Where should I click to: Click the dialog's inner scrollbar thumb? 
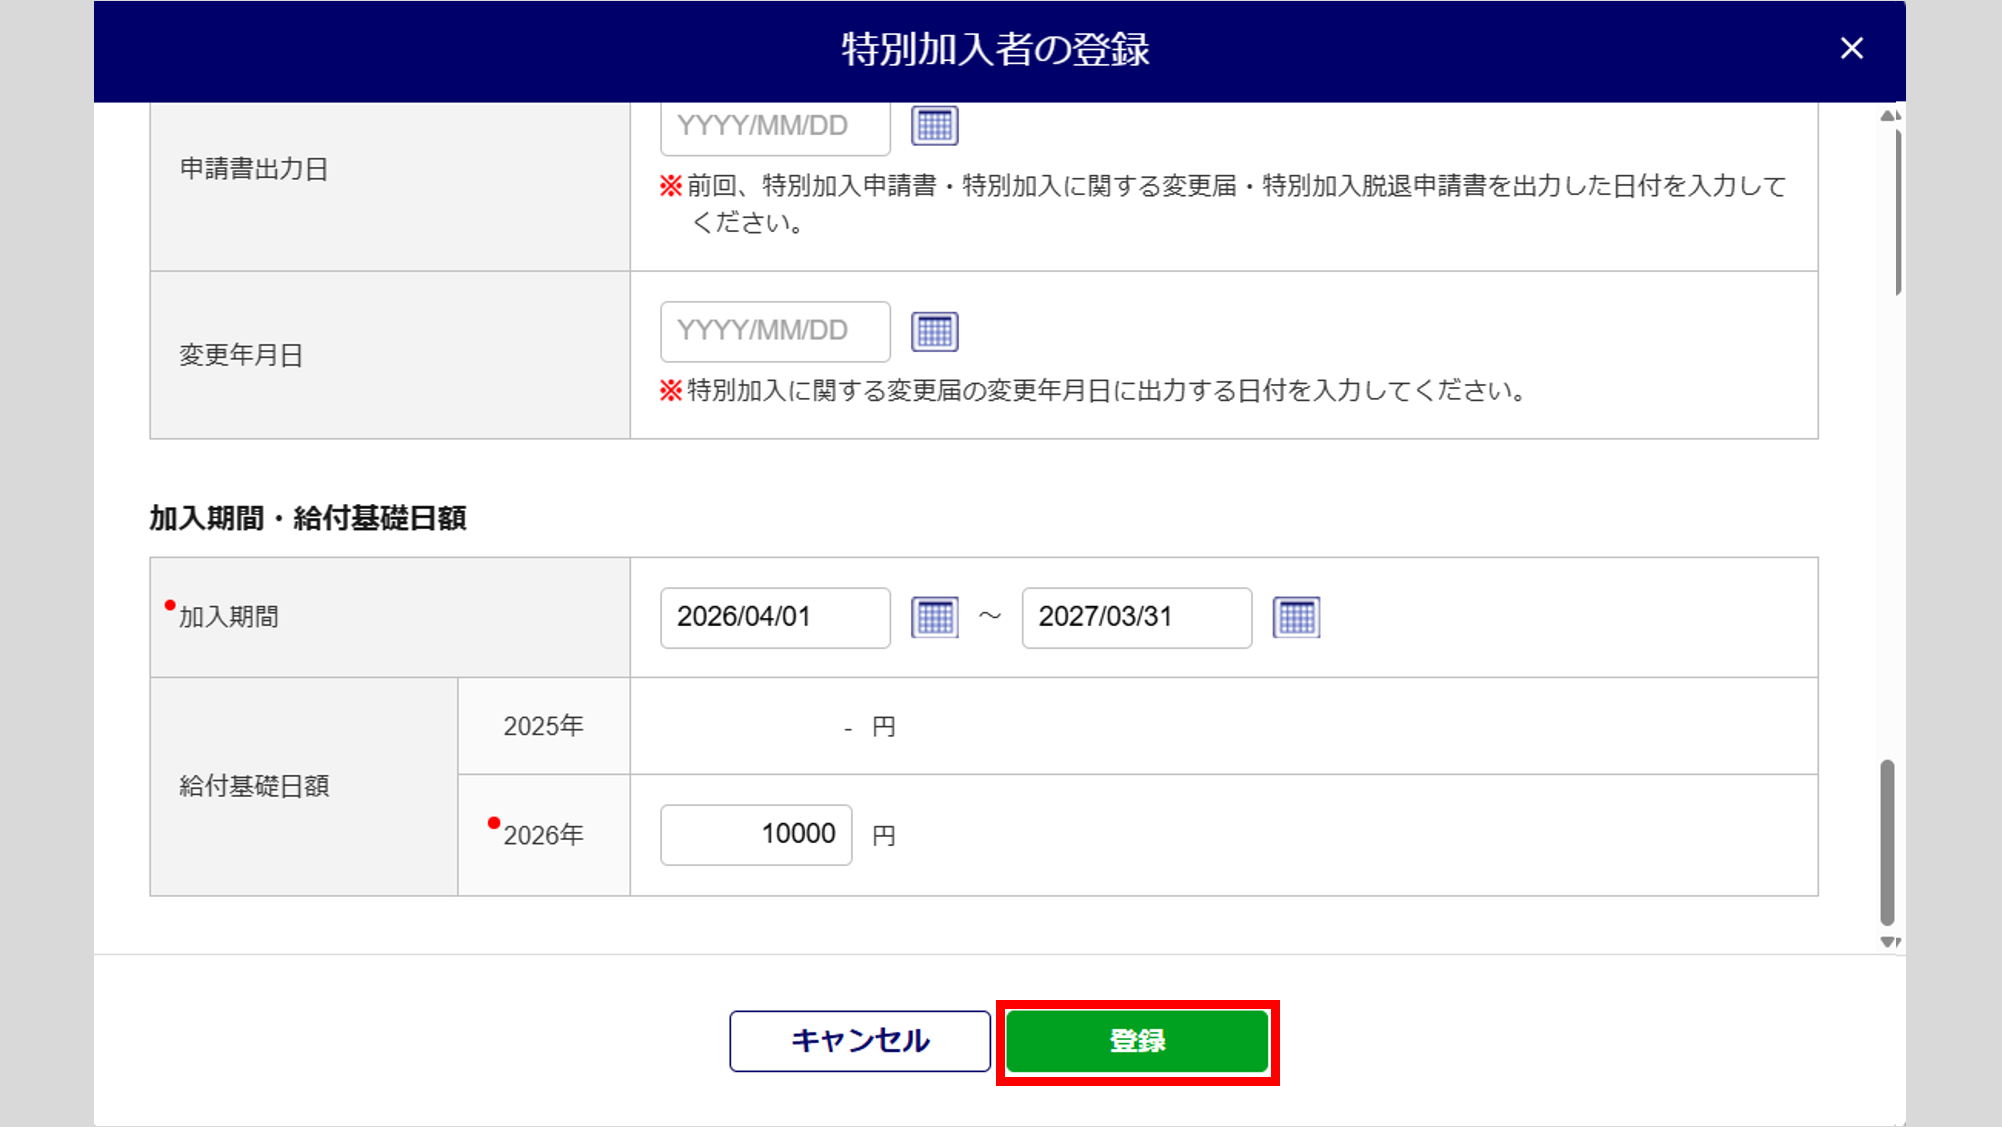1887,842
